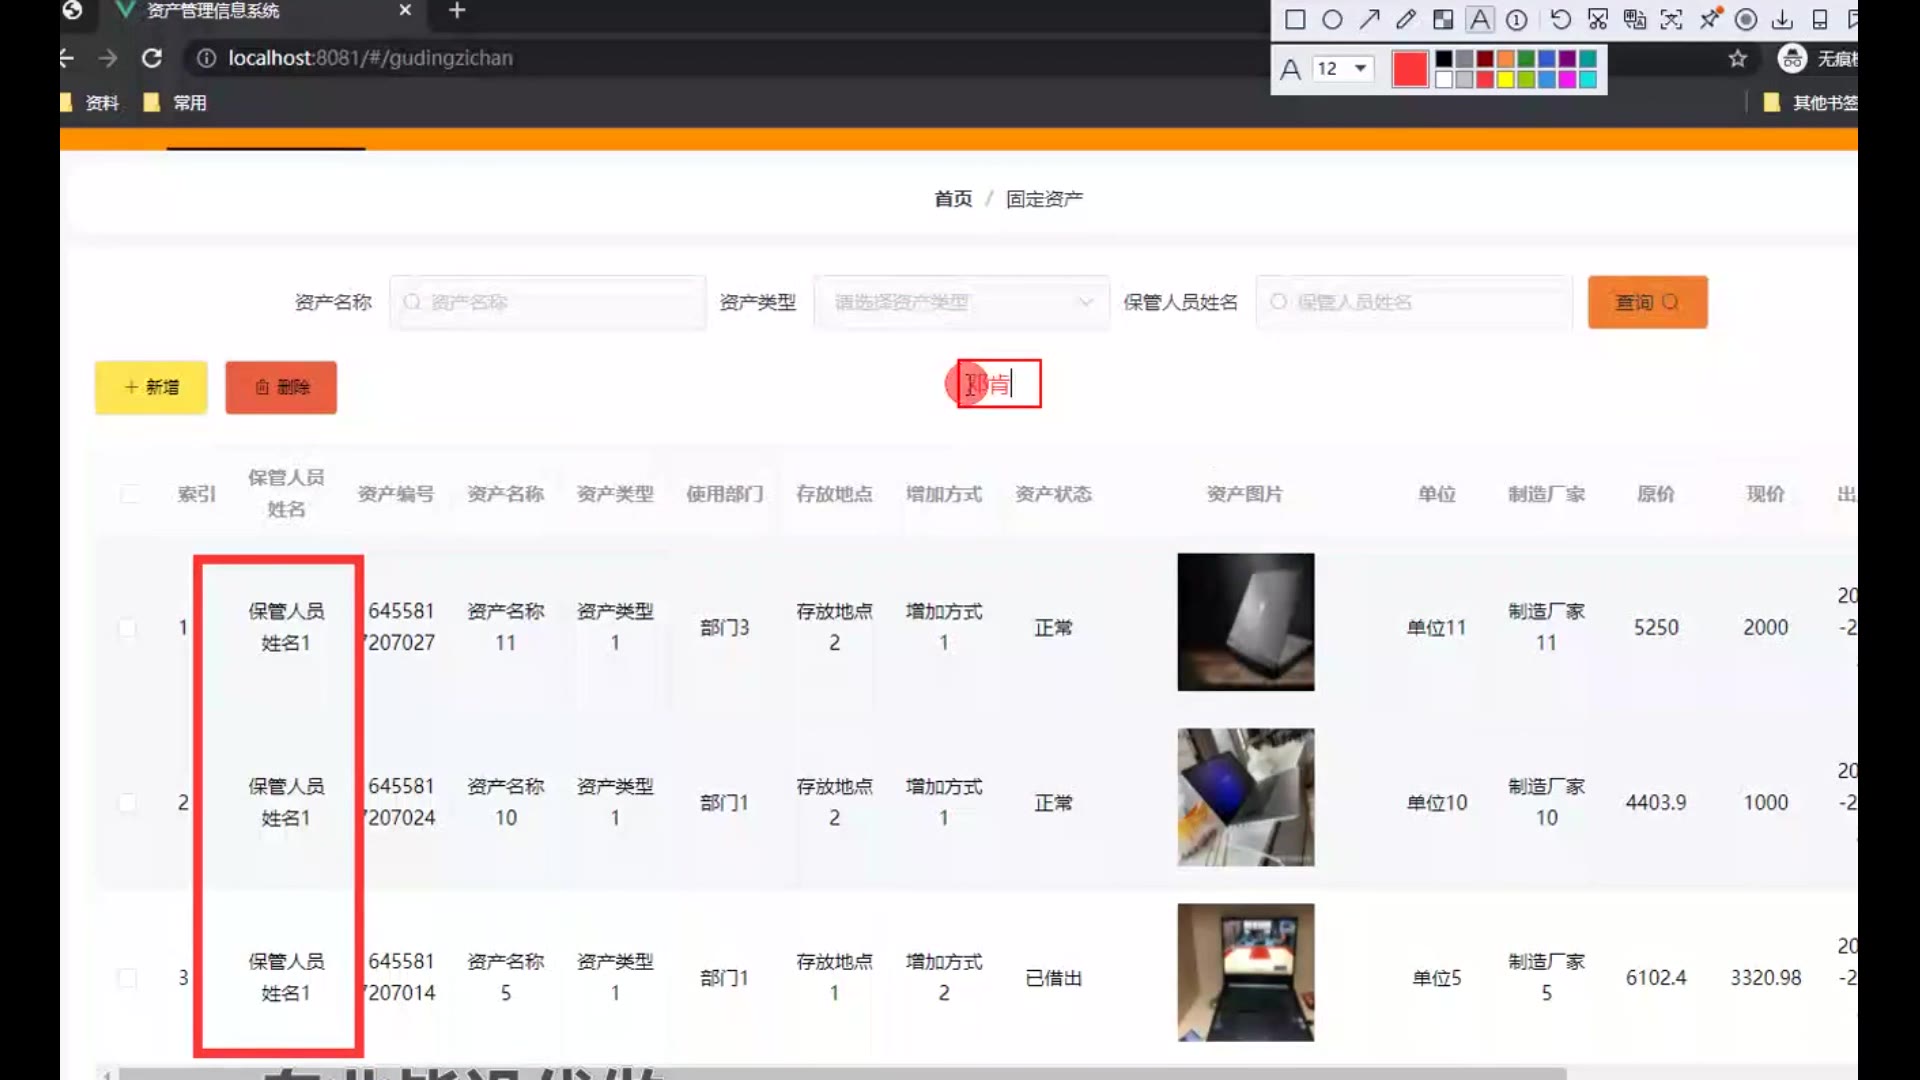Viewport: 1920px width, 1080px height.
Task: Click the browser address bar URL
Action: 370,58
